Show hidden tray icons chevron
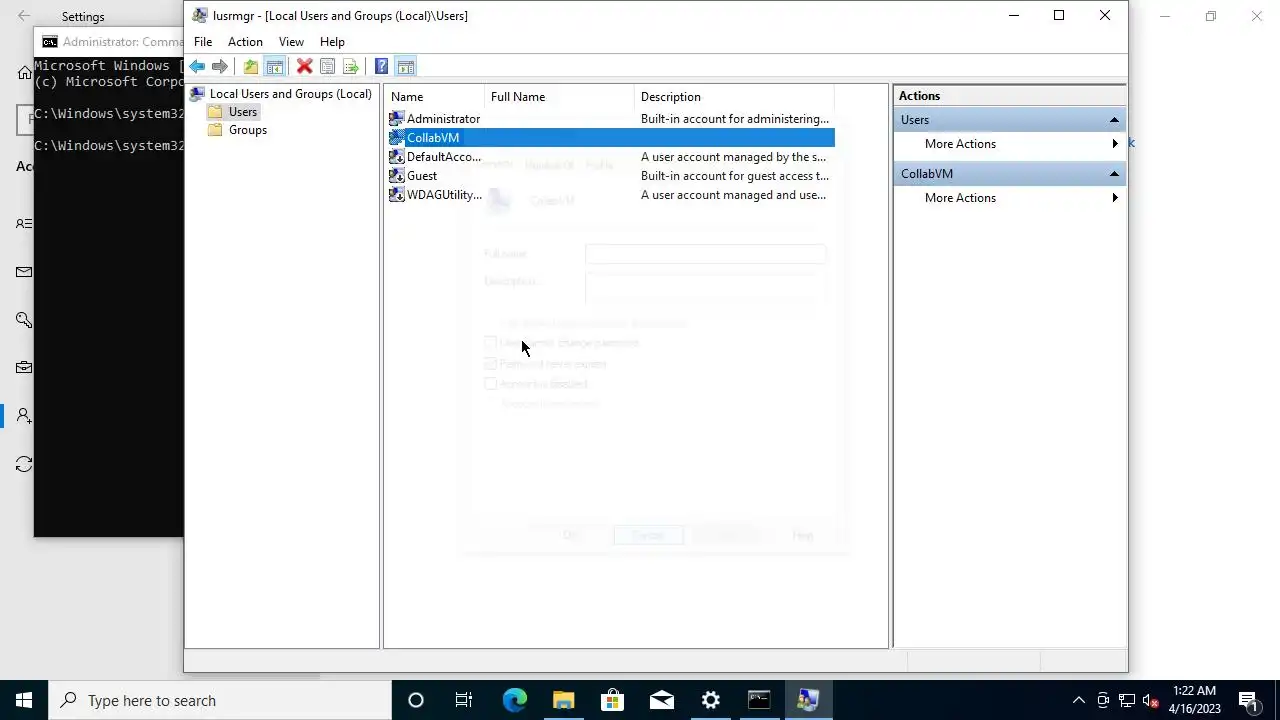 point(1078,700)
